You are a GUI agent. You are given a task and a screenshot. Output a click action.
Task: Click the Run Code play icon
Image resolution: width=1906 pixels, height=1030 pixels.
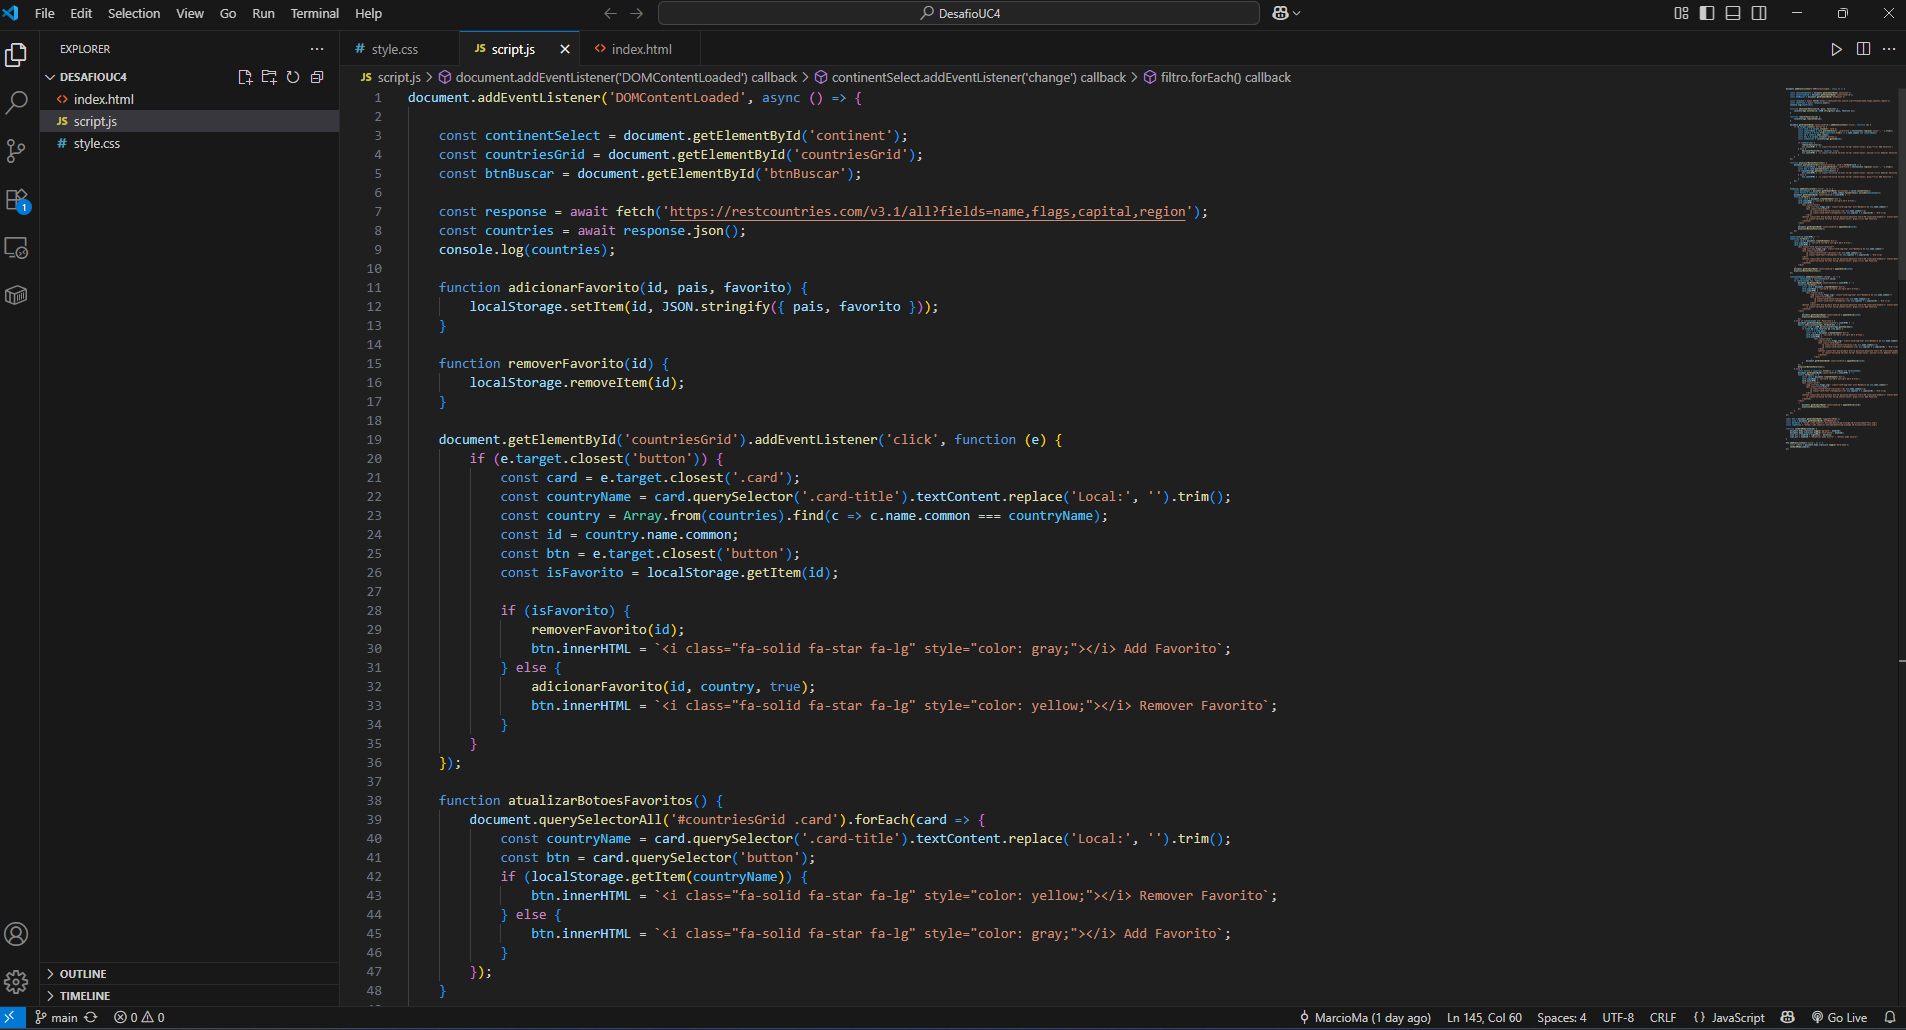1836,49
